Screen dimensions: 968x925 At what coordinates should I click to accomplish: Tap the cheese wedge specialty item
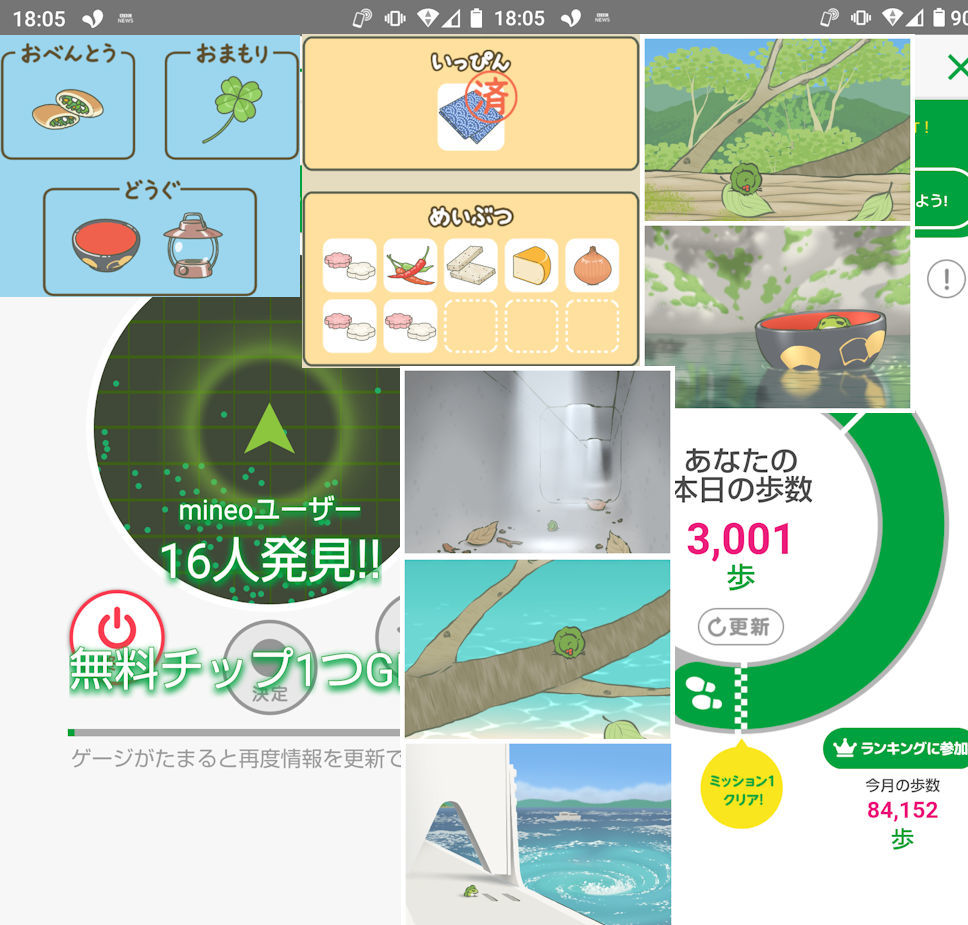[x=532, y=266]
